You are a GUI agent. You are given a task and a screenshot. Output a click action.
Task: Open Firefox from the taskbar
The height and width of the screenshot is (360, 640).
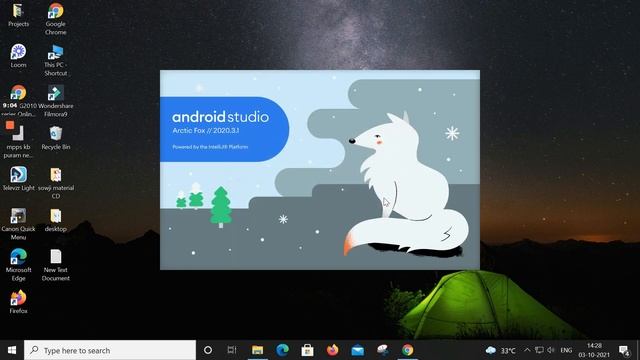tap(332, 350)
